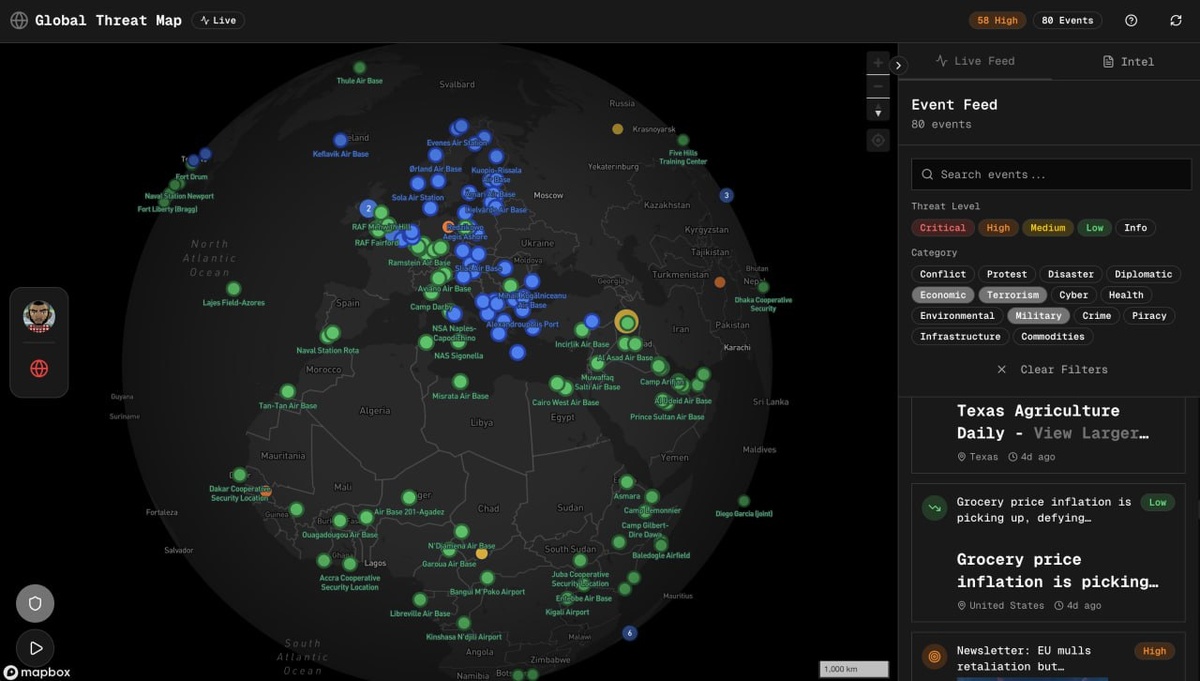Select the orange marker near Turkmenistan
The width and height of the screenshot is (1200, 681).
[719, 283]
